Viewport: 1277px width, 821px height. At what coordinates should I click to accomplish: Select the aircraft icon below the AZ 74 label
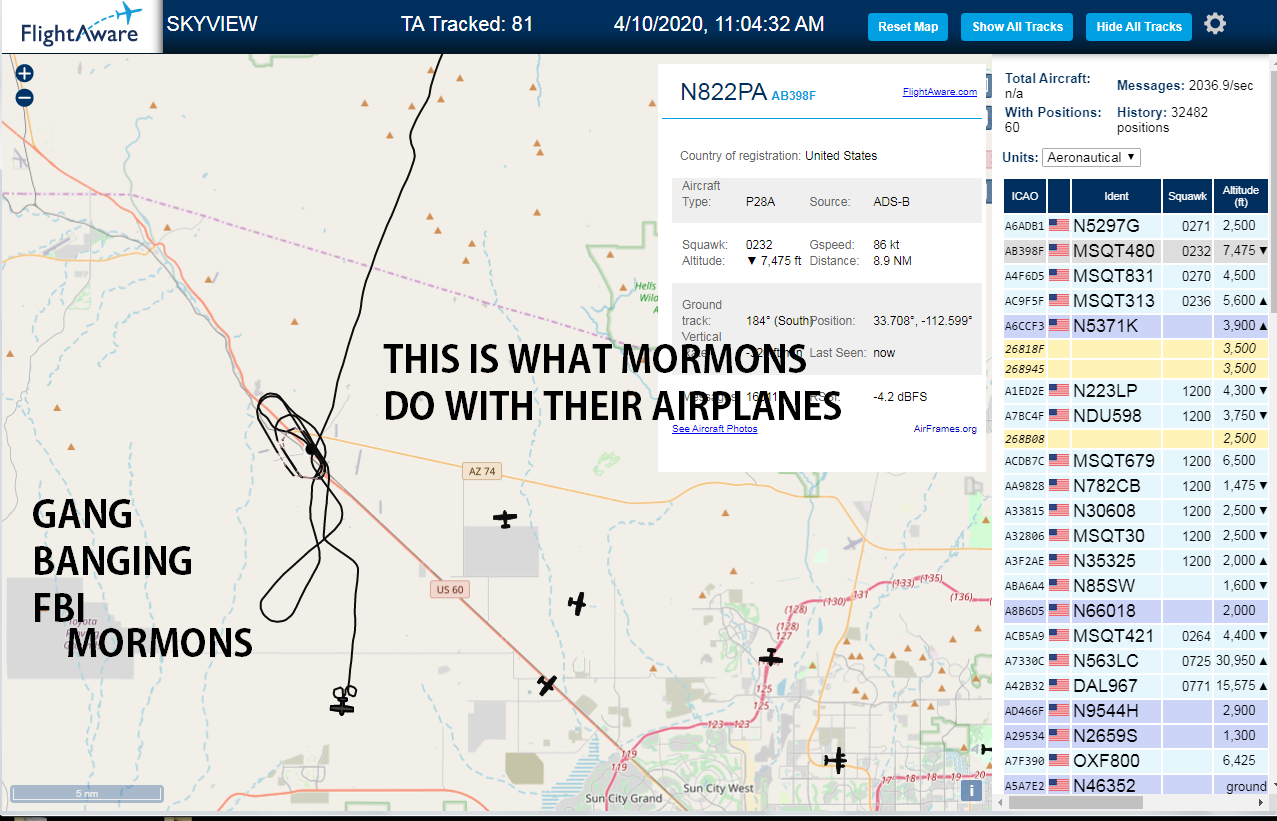tap(506, 519)
